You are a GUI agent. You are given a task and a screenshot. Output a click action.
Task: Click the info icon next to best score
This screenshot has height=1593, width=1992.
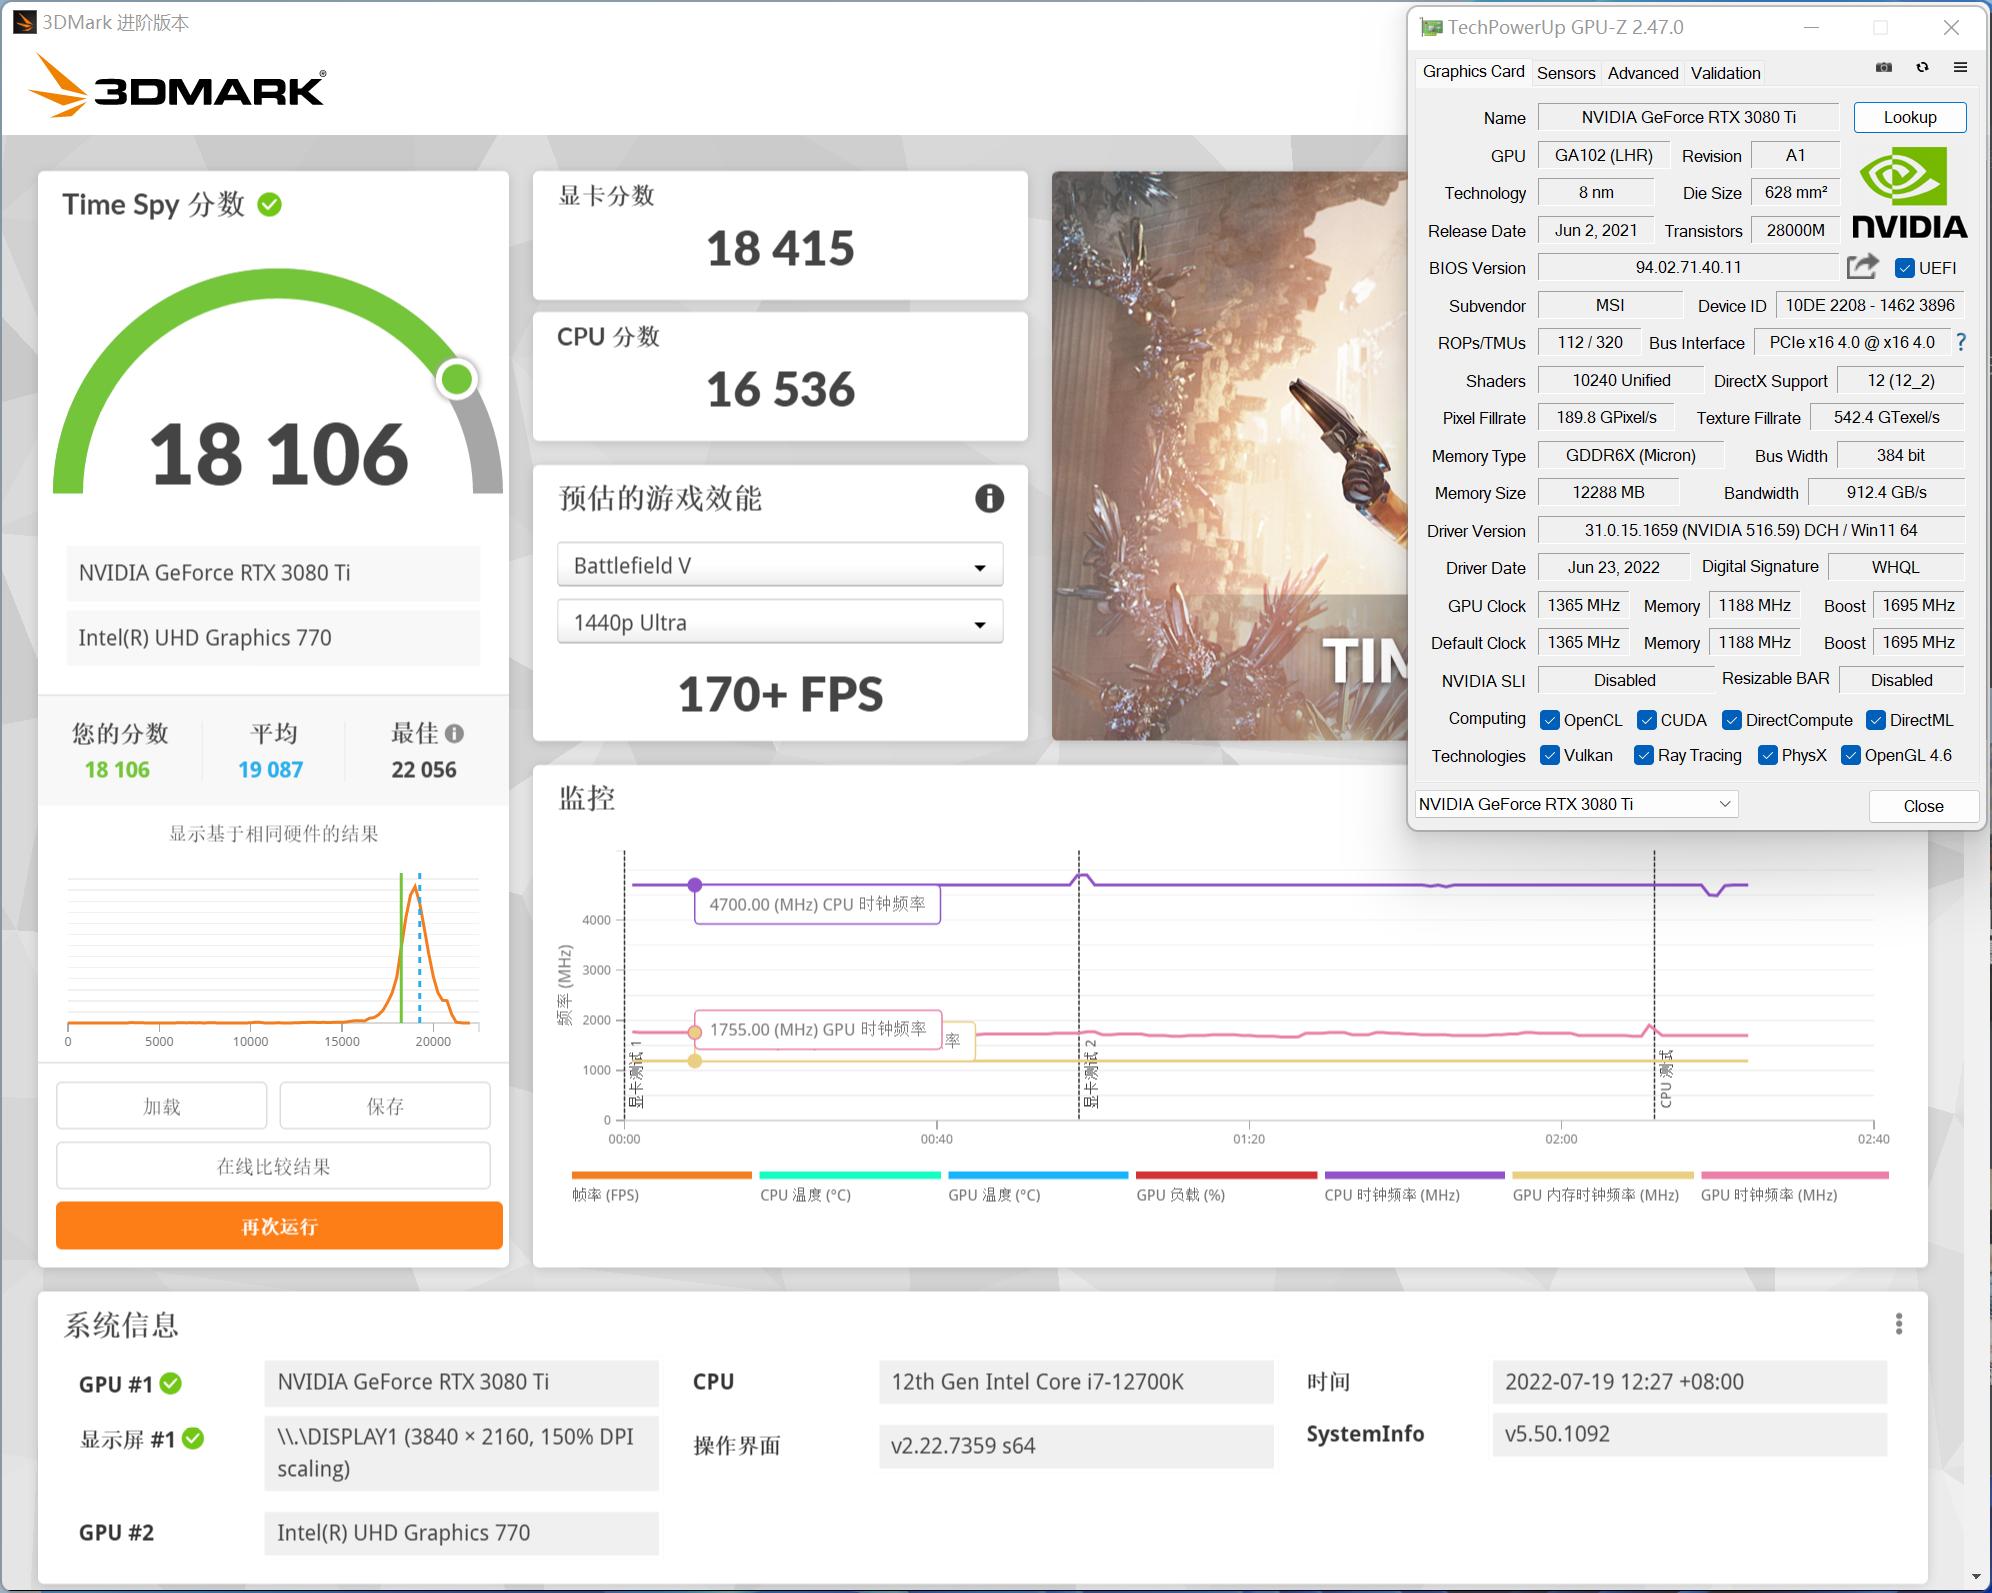pyautogui.click(x=455, y=733)
